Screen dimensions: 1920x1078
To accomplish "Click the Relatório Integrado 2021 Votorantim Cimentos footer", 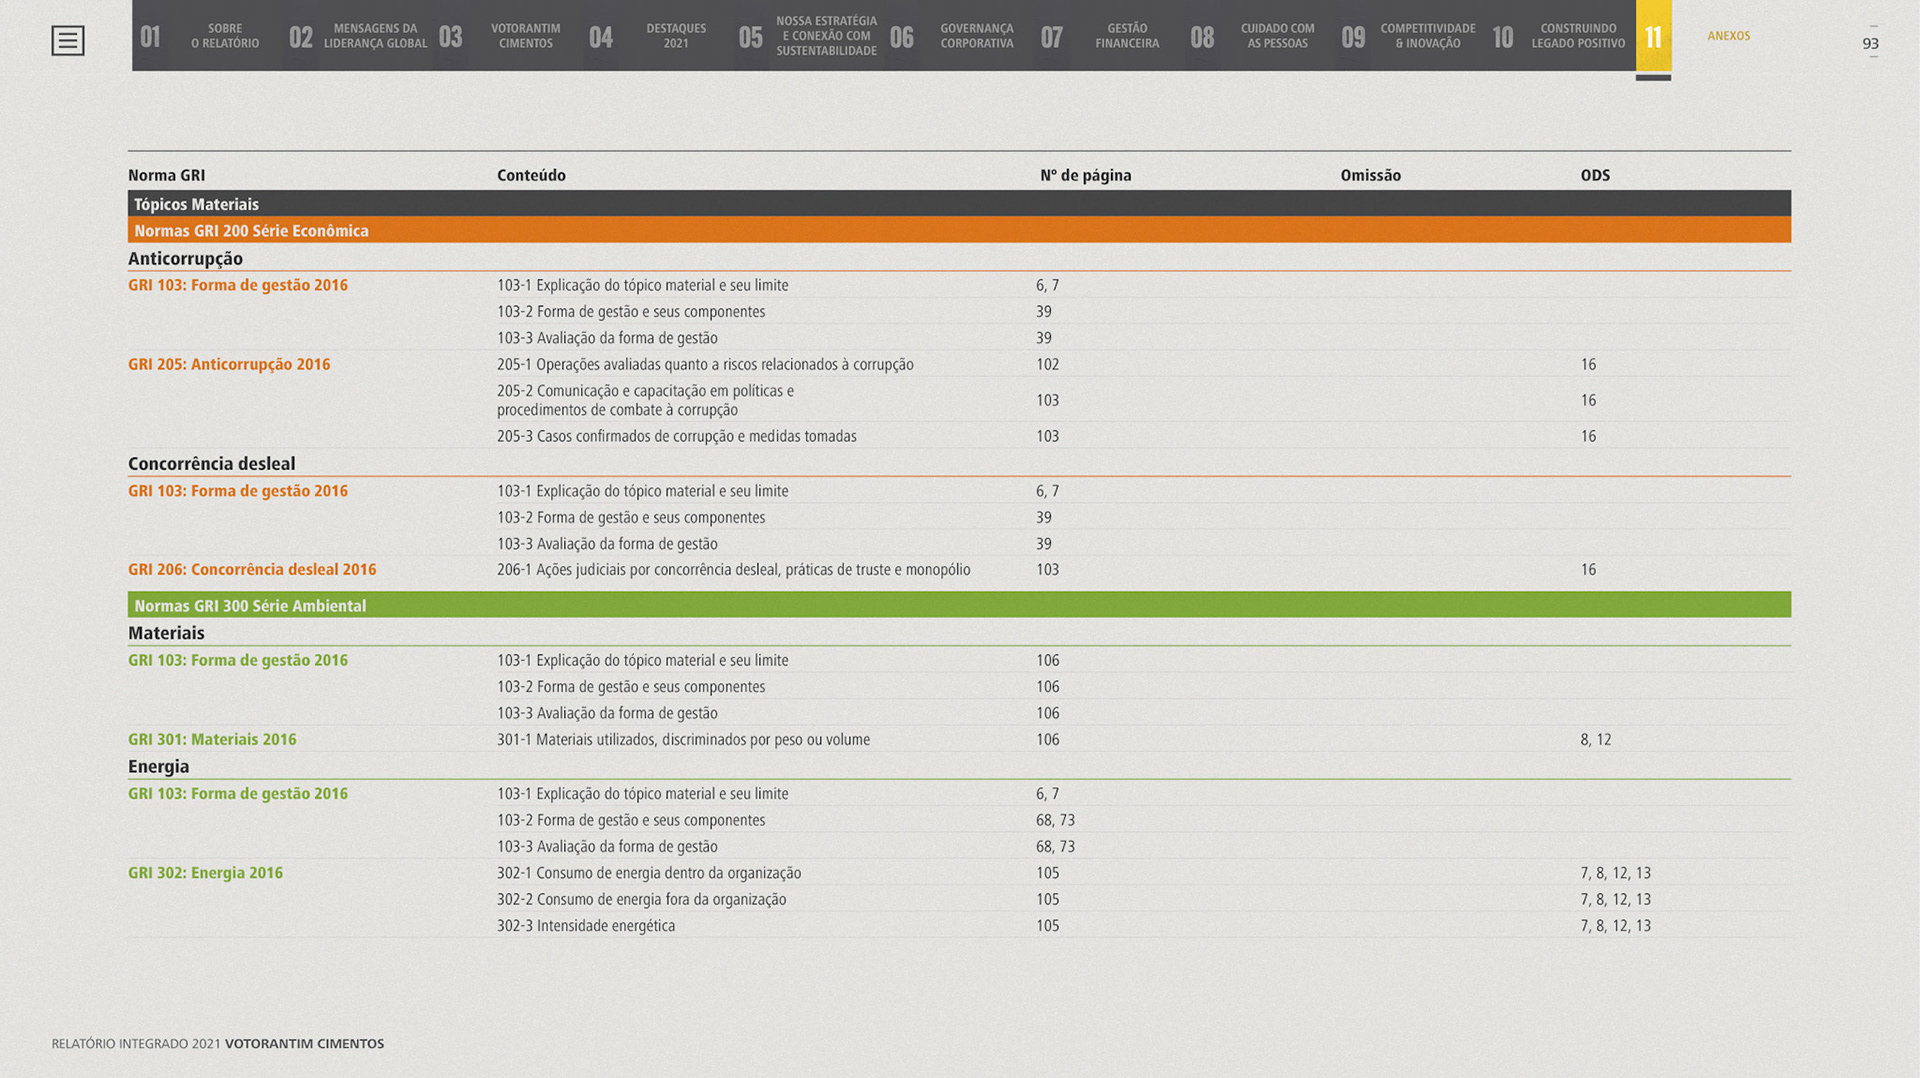I will coord(218,1044).
